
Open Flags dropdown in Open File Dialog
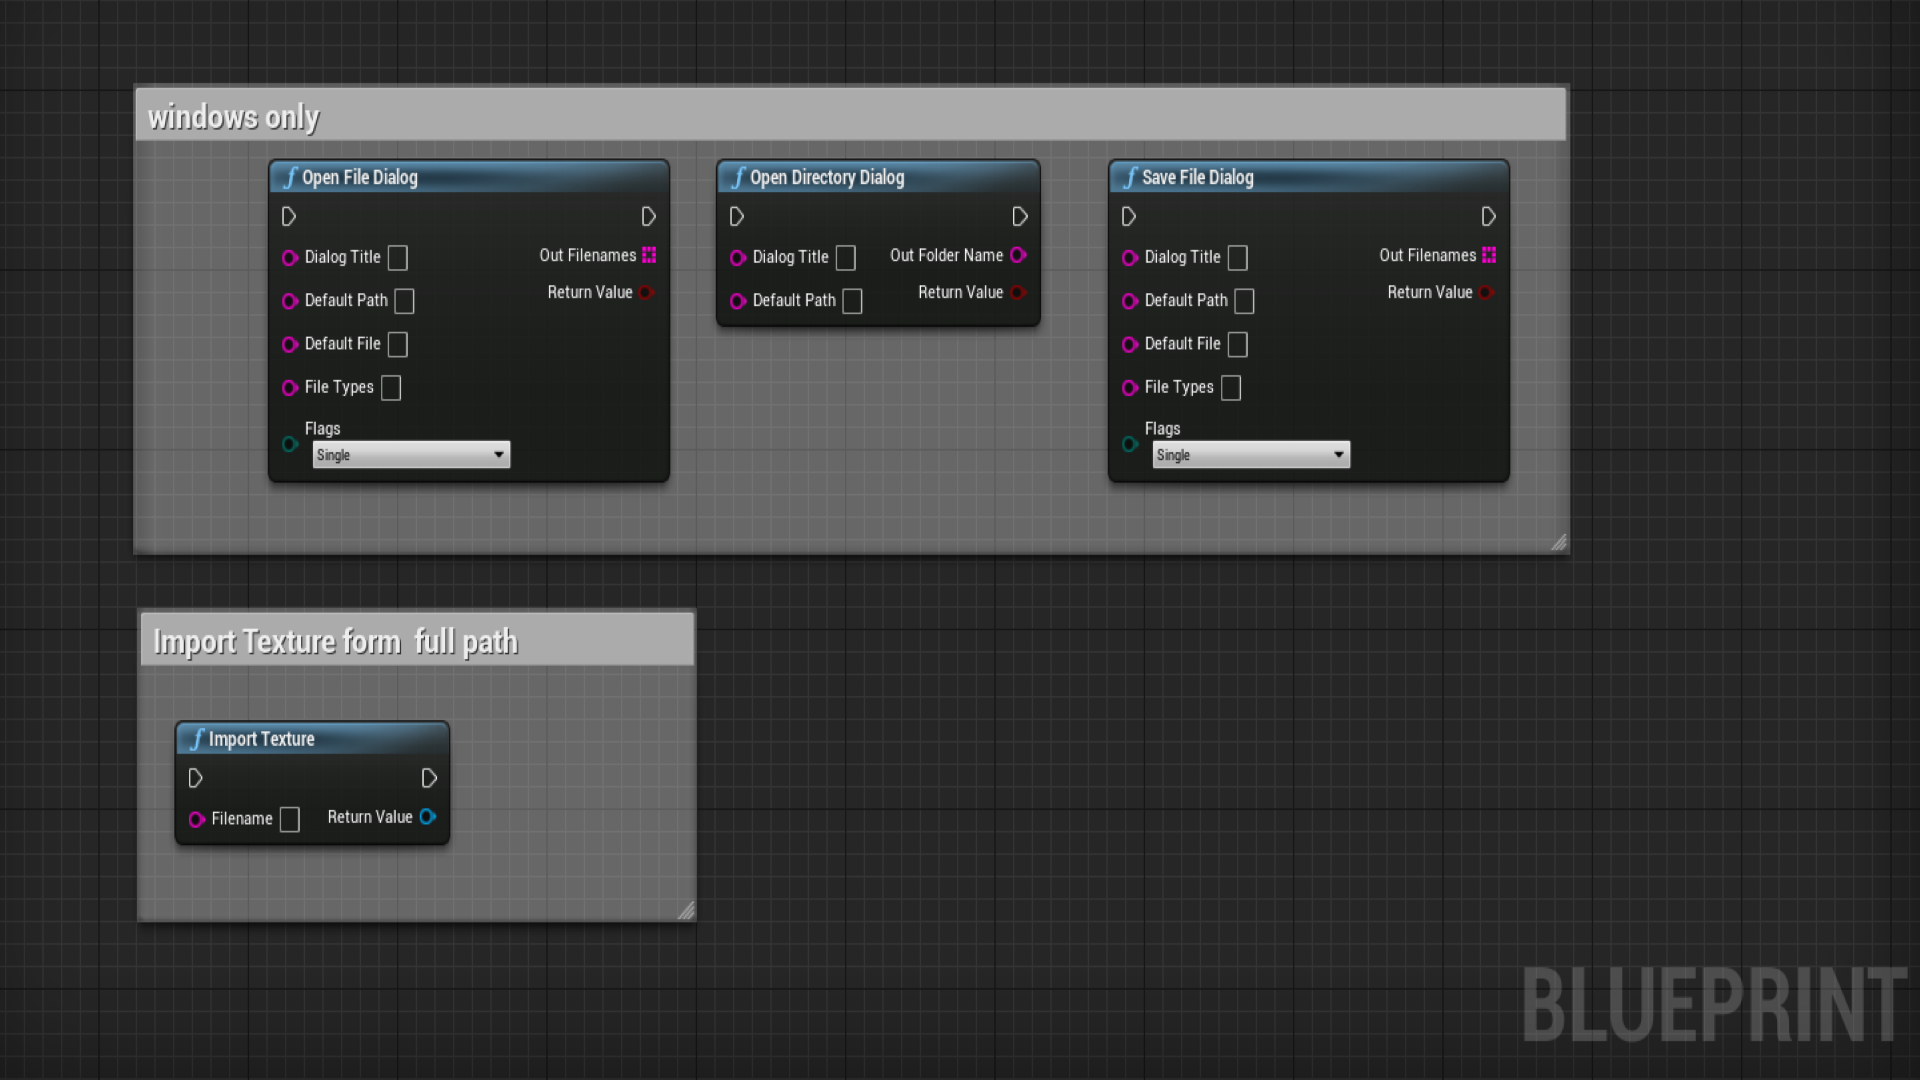coord(411,455)
